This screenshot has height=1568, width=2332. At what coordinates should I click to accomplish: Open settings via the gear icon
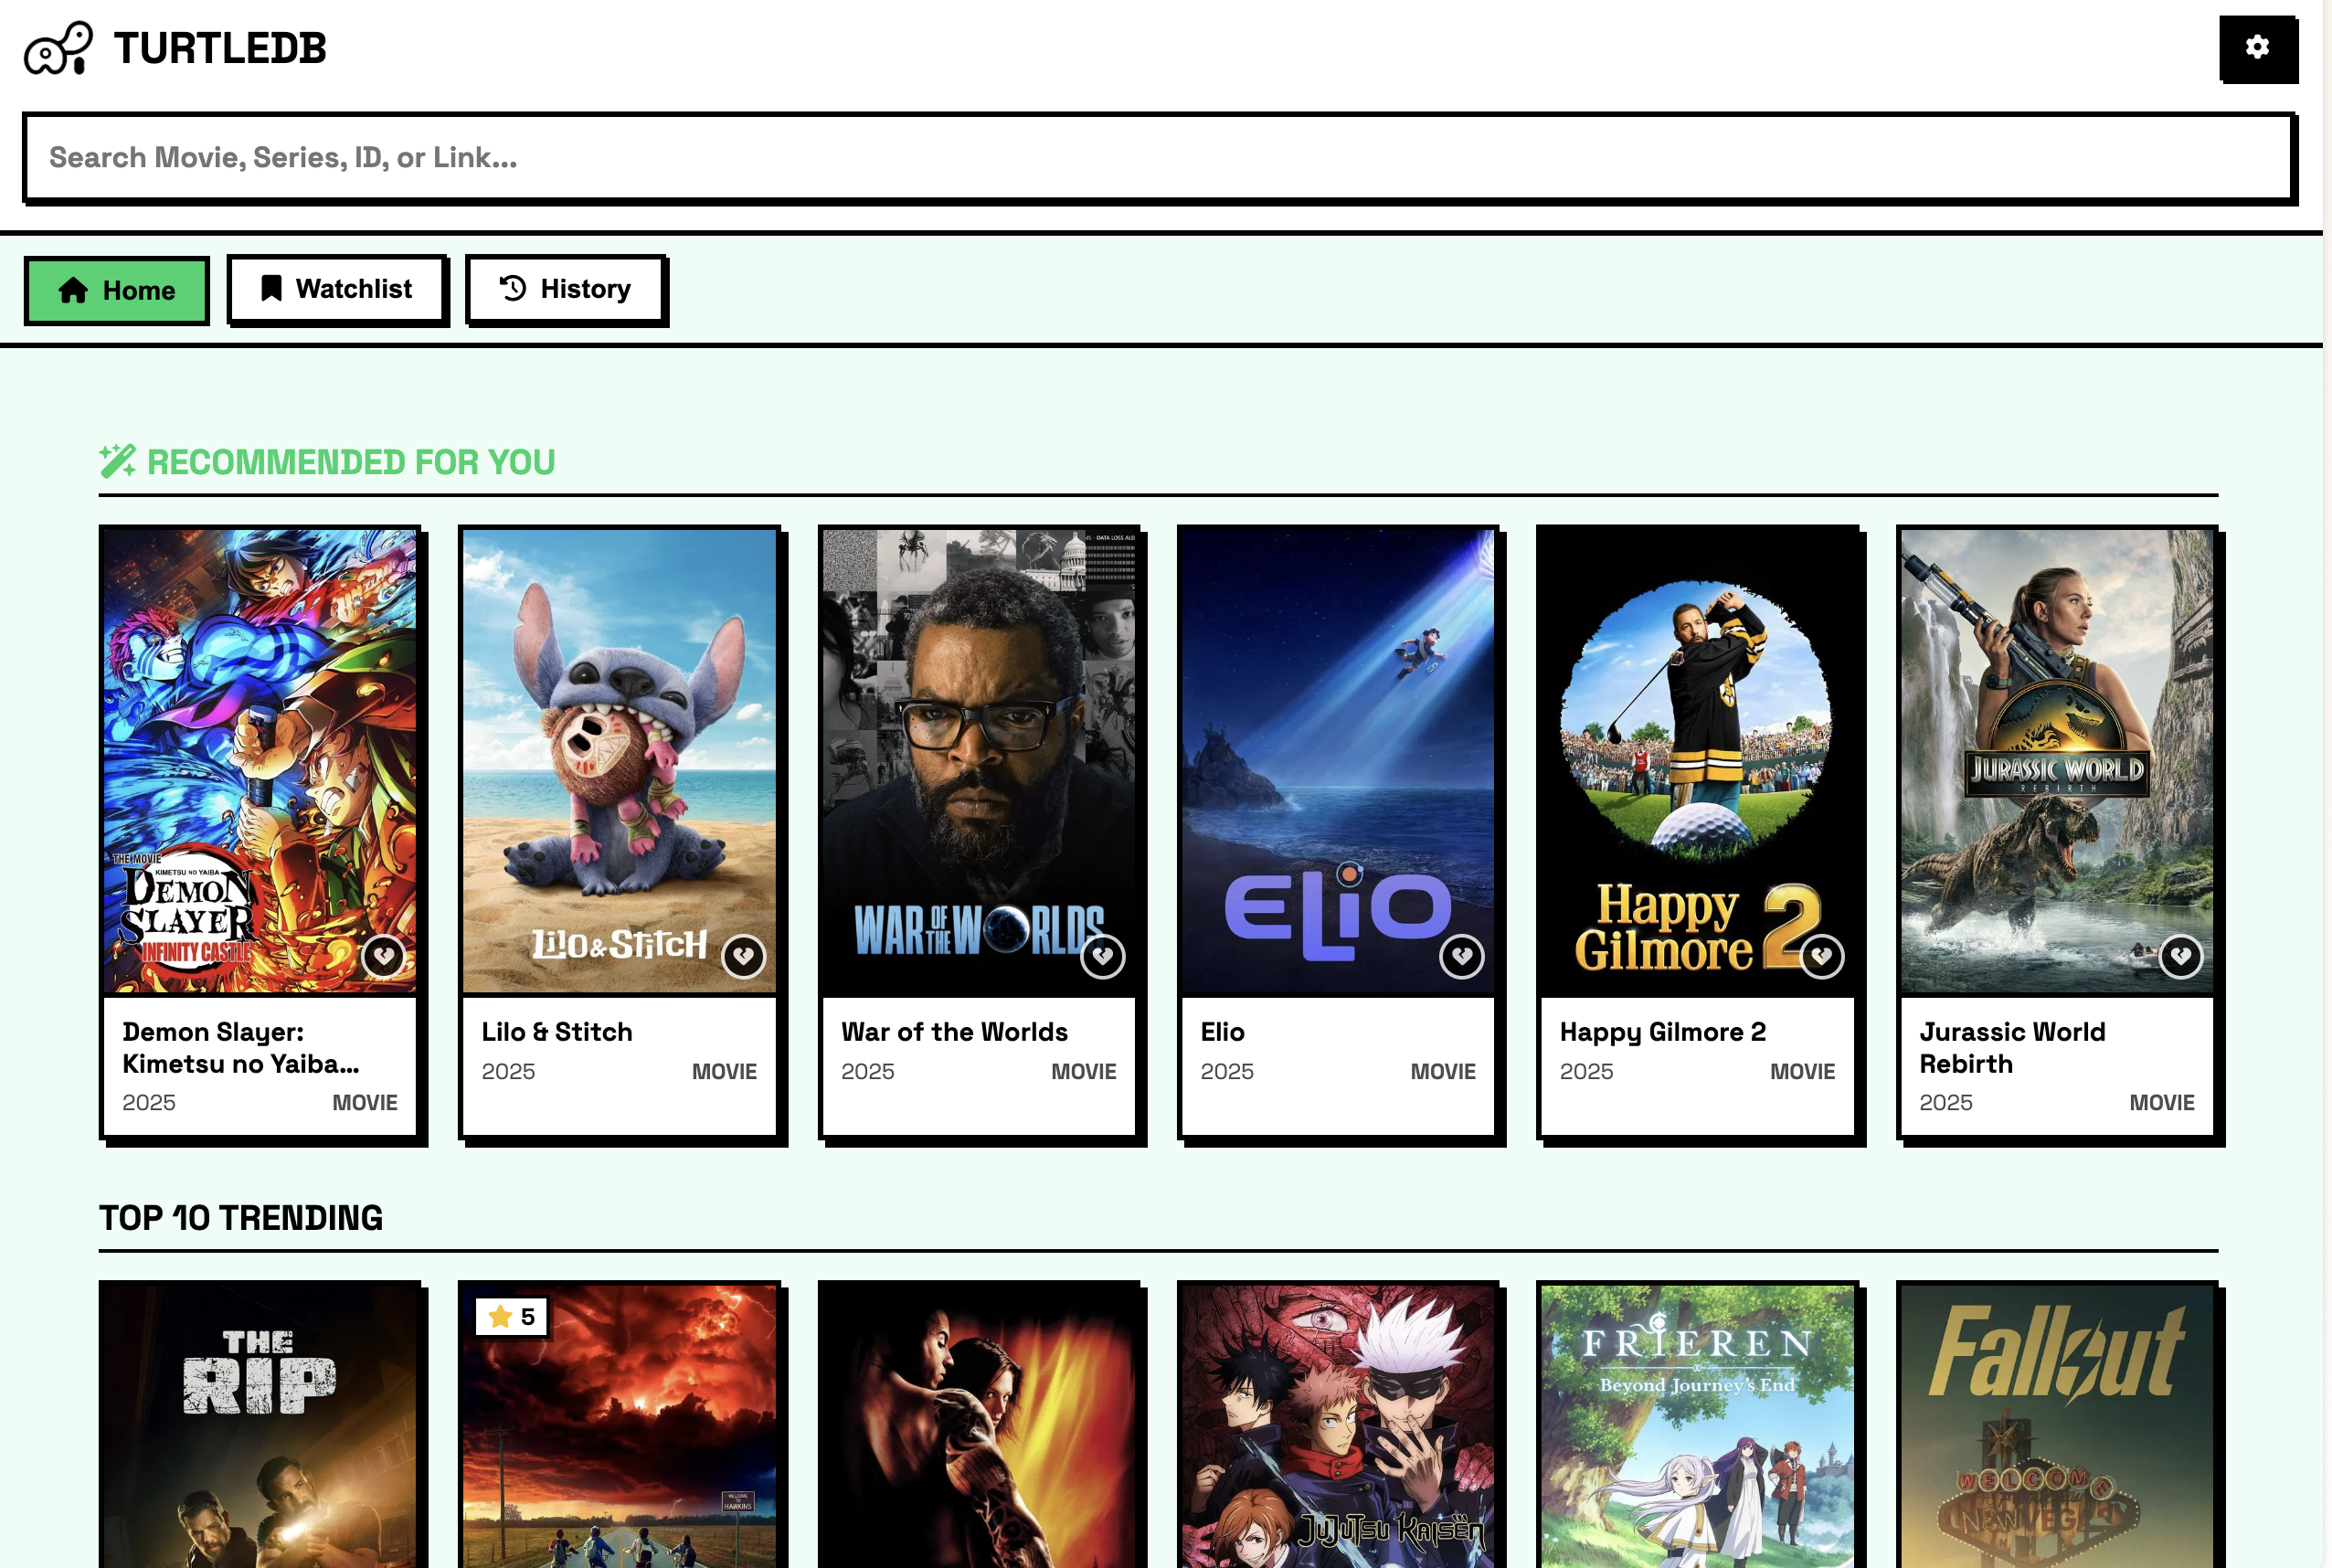click(x=2257, y=48)
